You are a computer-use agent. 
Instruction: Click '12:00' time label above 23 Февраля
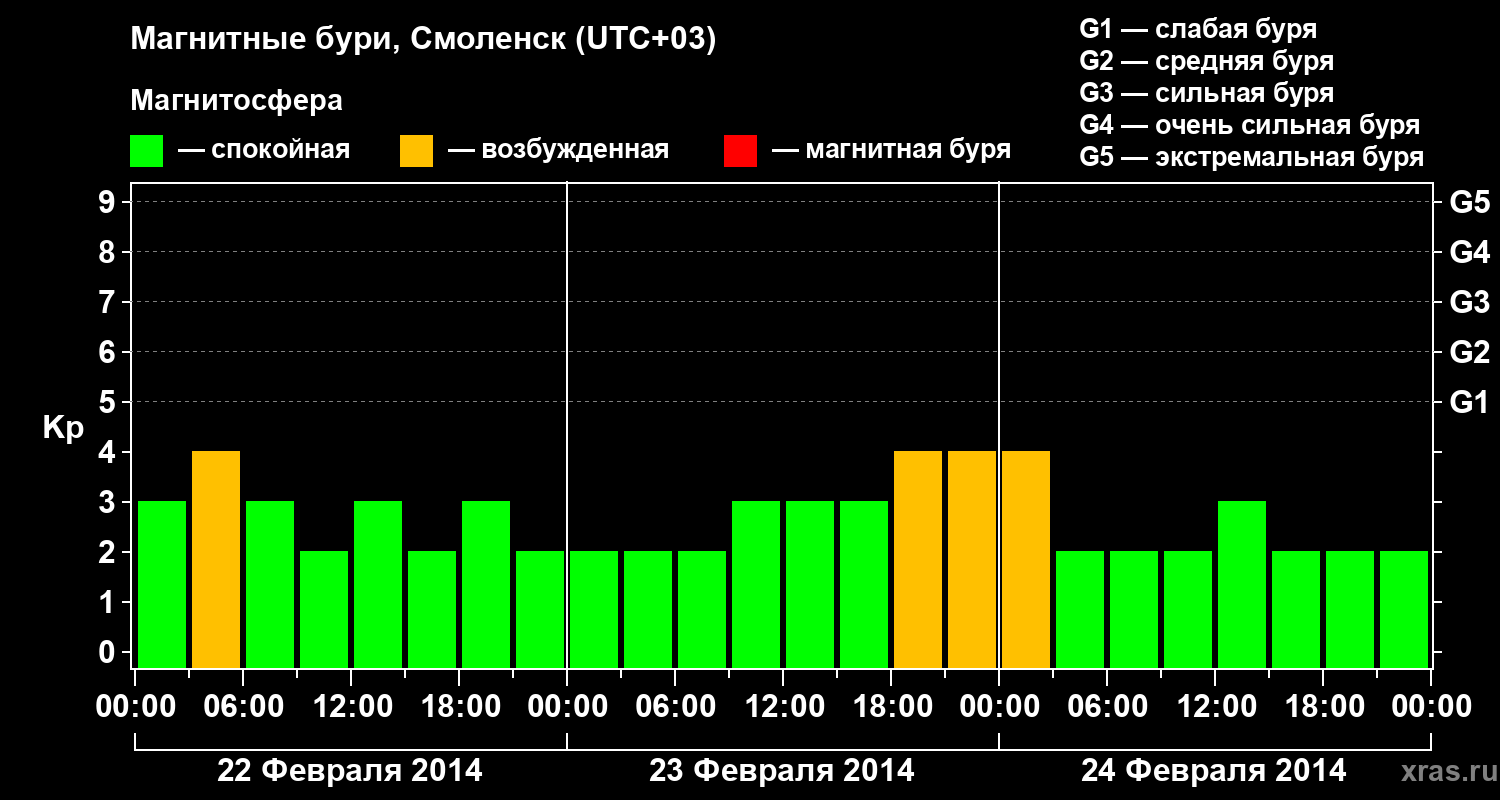pyautogui.click(x=783, y=707)
